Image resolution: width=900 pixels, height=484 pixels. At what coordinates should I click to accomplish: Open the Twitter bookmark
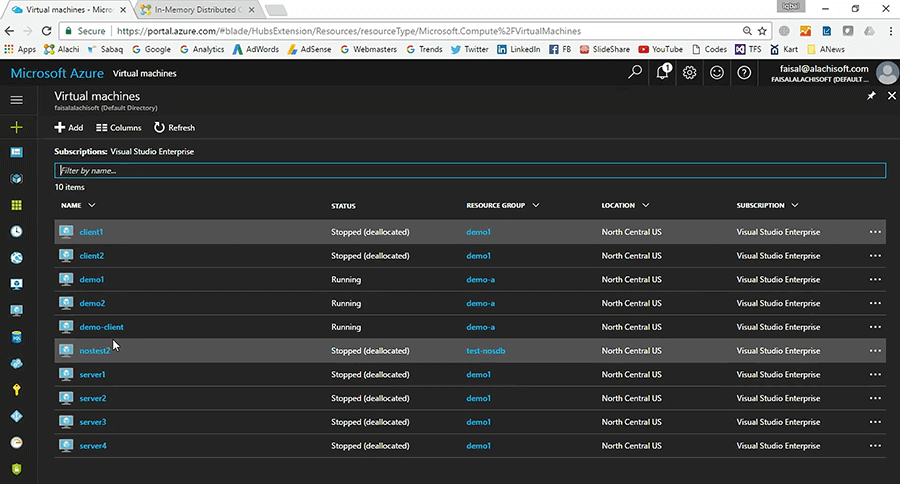click(x=470, y=49)
